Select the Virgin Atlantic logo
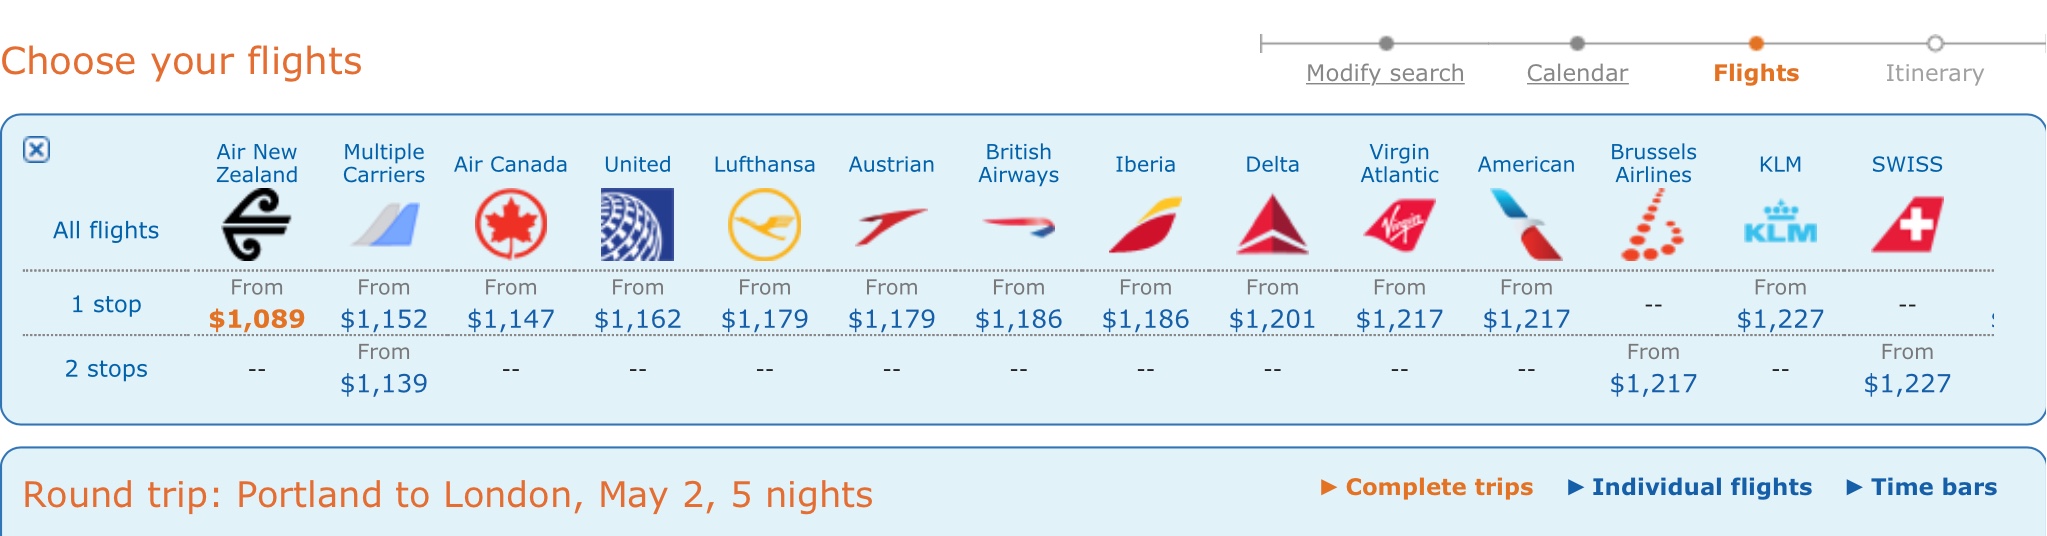 point(1399,225)
